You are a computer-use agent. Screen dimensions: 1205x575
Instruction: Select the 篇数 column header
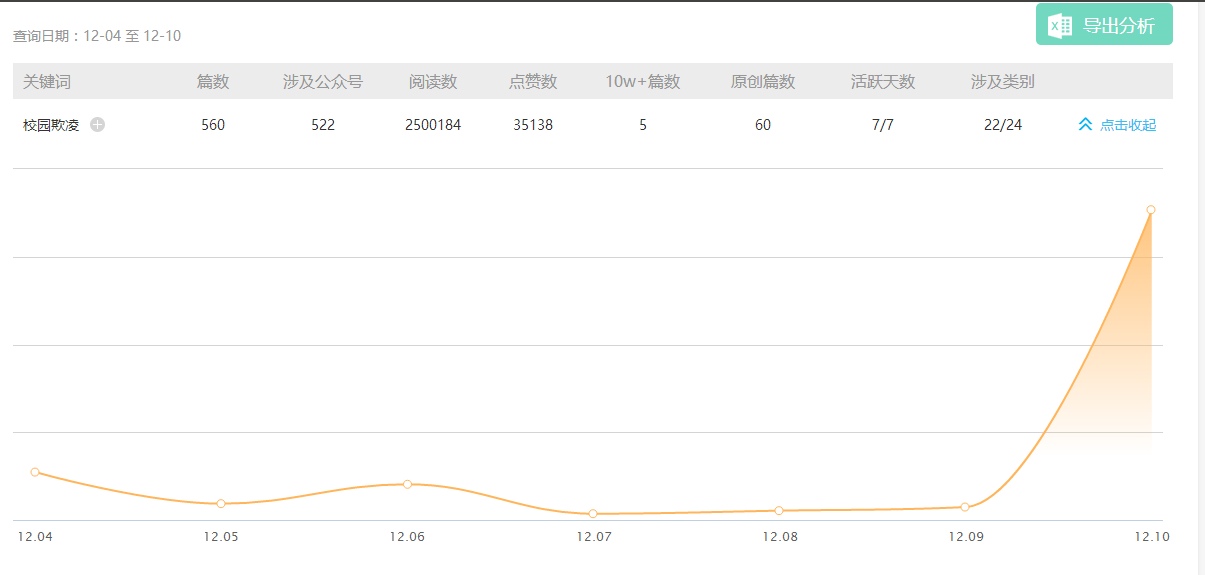point(213,82)
